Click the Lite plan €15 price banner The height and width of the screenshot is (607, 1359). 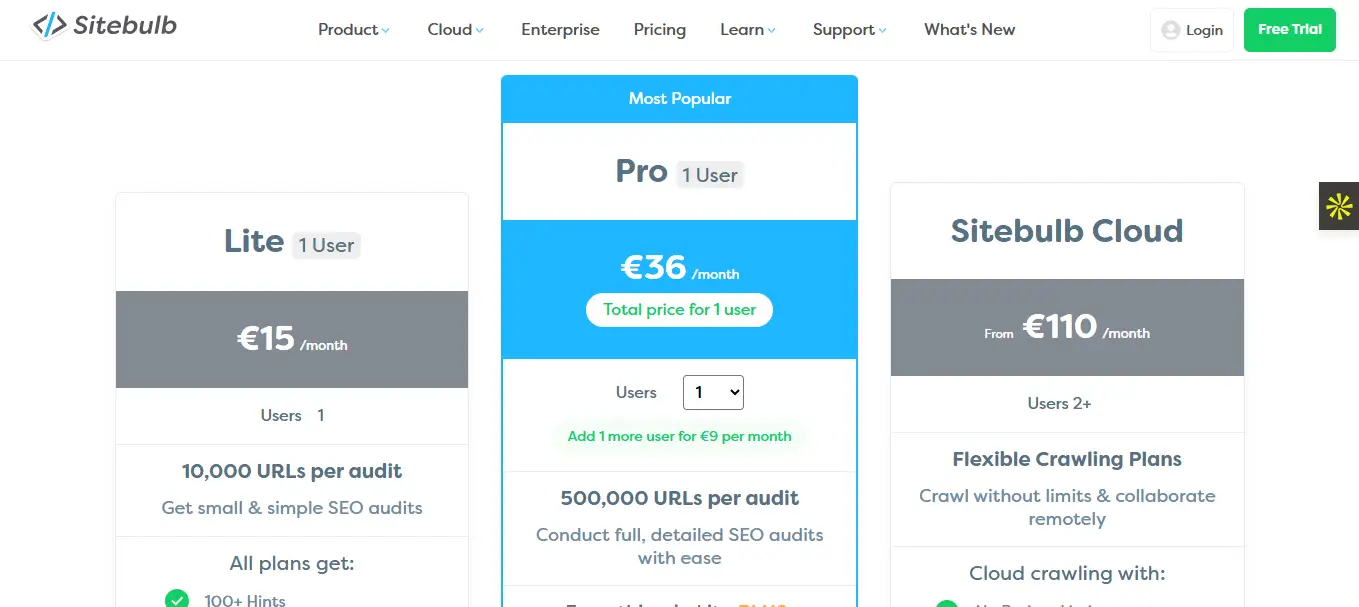pyautogui.click(x=292, y=340)
